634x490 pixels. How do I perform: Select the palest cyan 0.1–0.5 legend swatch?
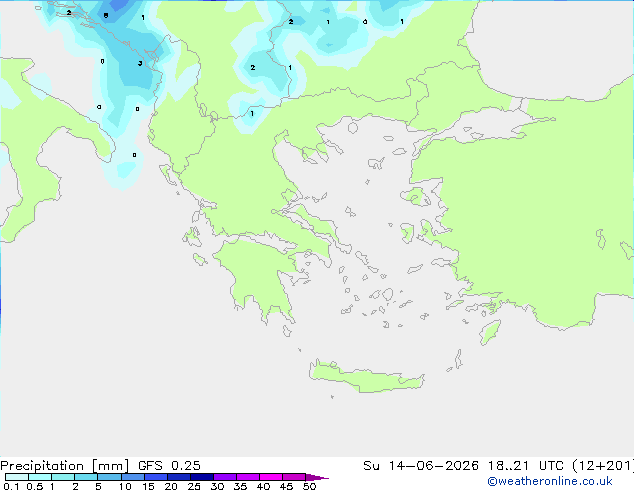[x=17, y=477]
